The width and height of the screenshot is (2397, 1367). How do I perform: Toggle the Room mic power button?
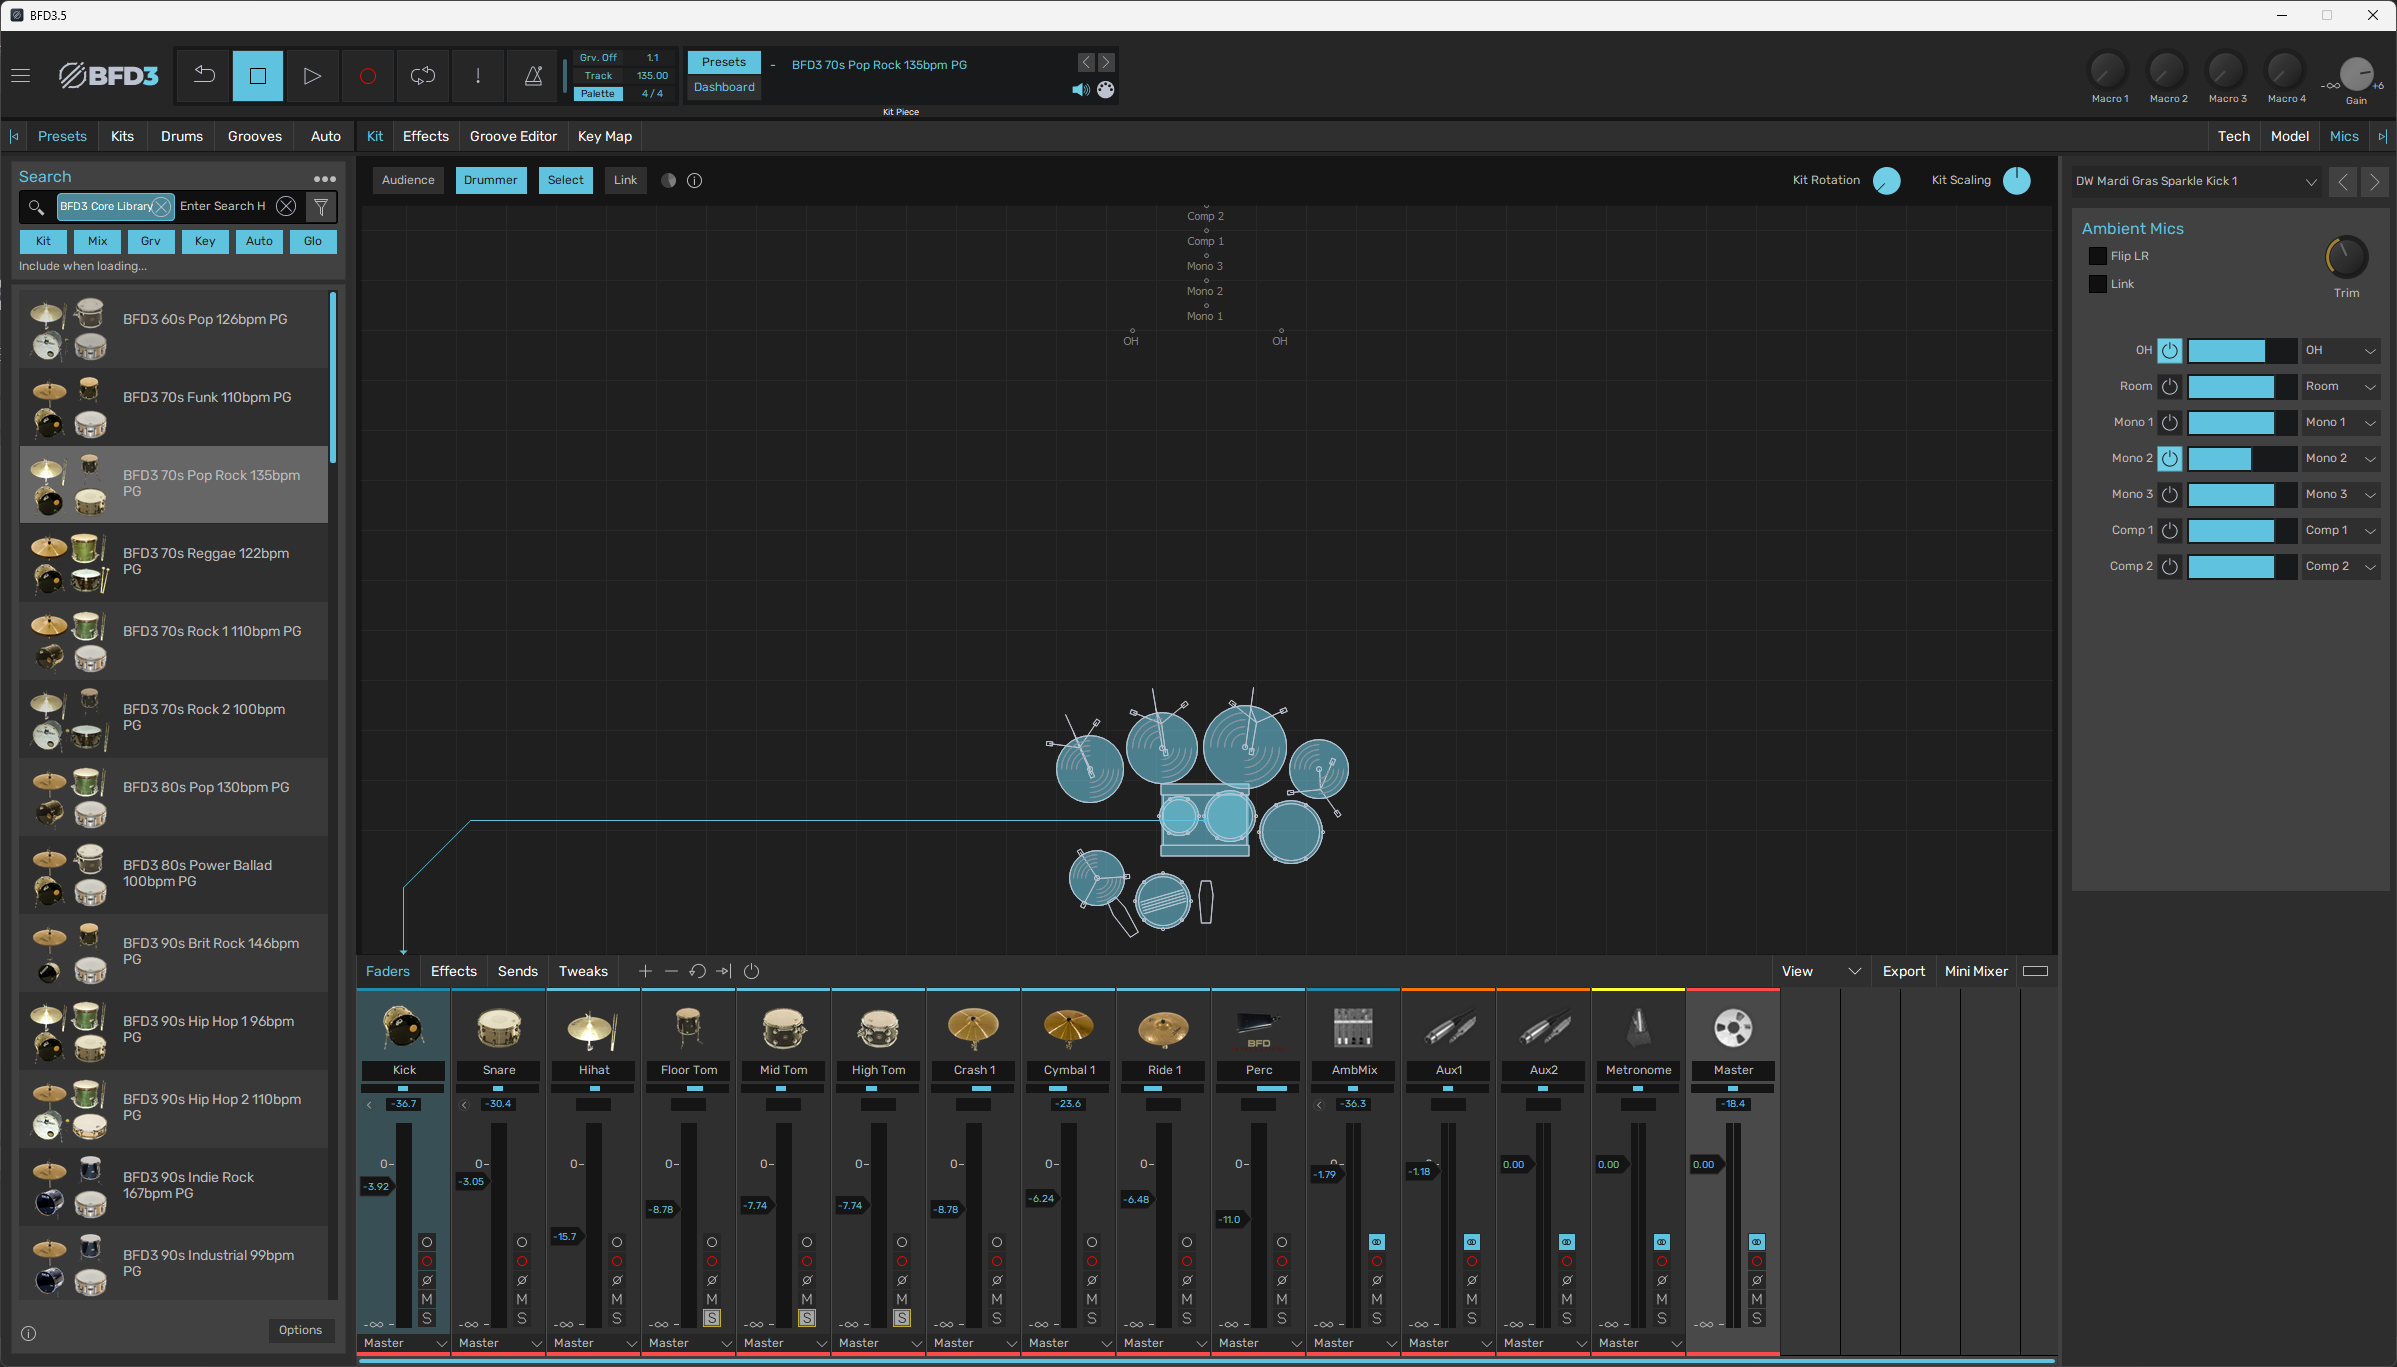[x=2169, y=387]
